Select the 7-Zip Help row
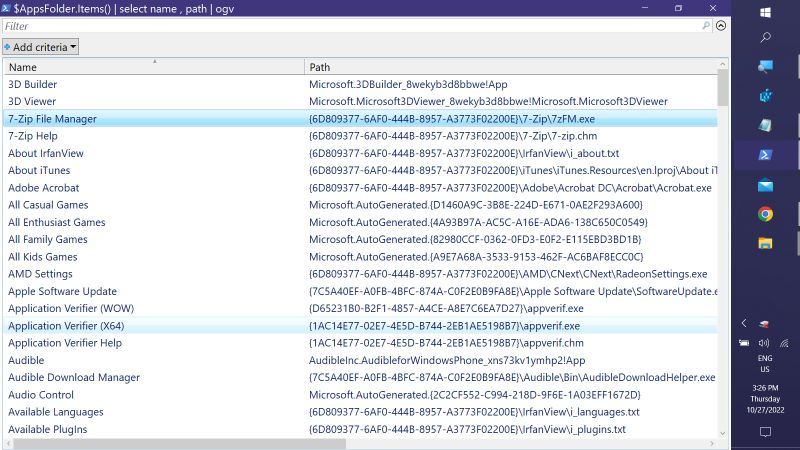This screenshot has width=800, height=450. [x=360, y=136]
